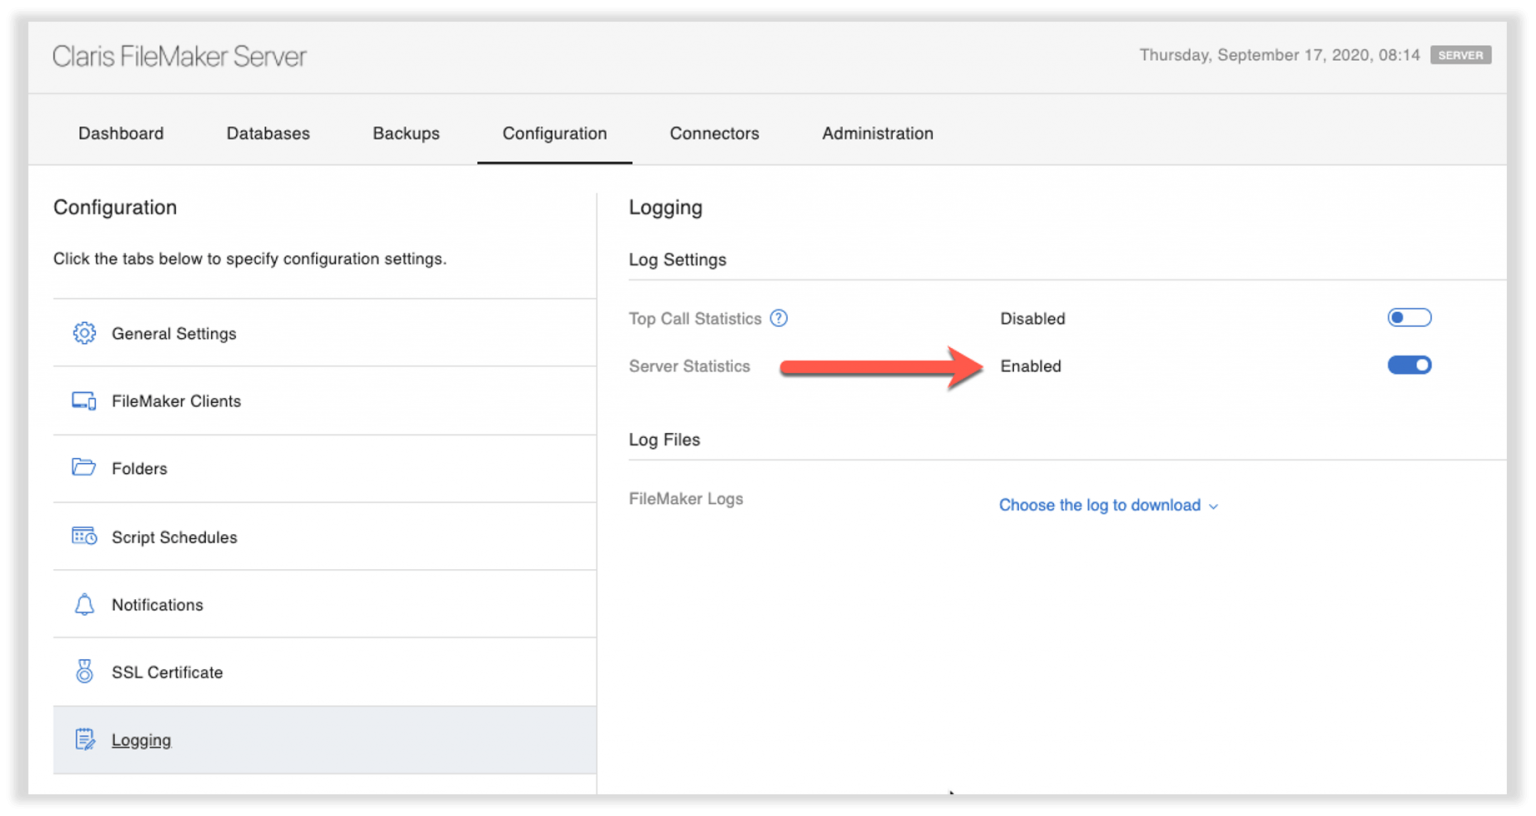The width and height of the screenshot is (1536, 816).
Task: Click the chevron beside log download
Action: 1213,506
